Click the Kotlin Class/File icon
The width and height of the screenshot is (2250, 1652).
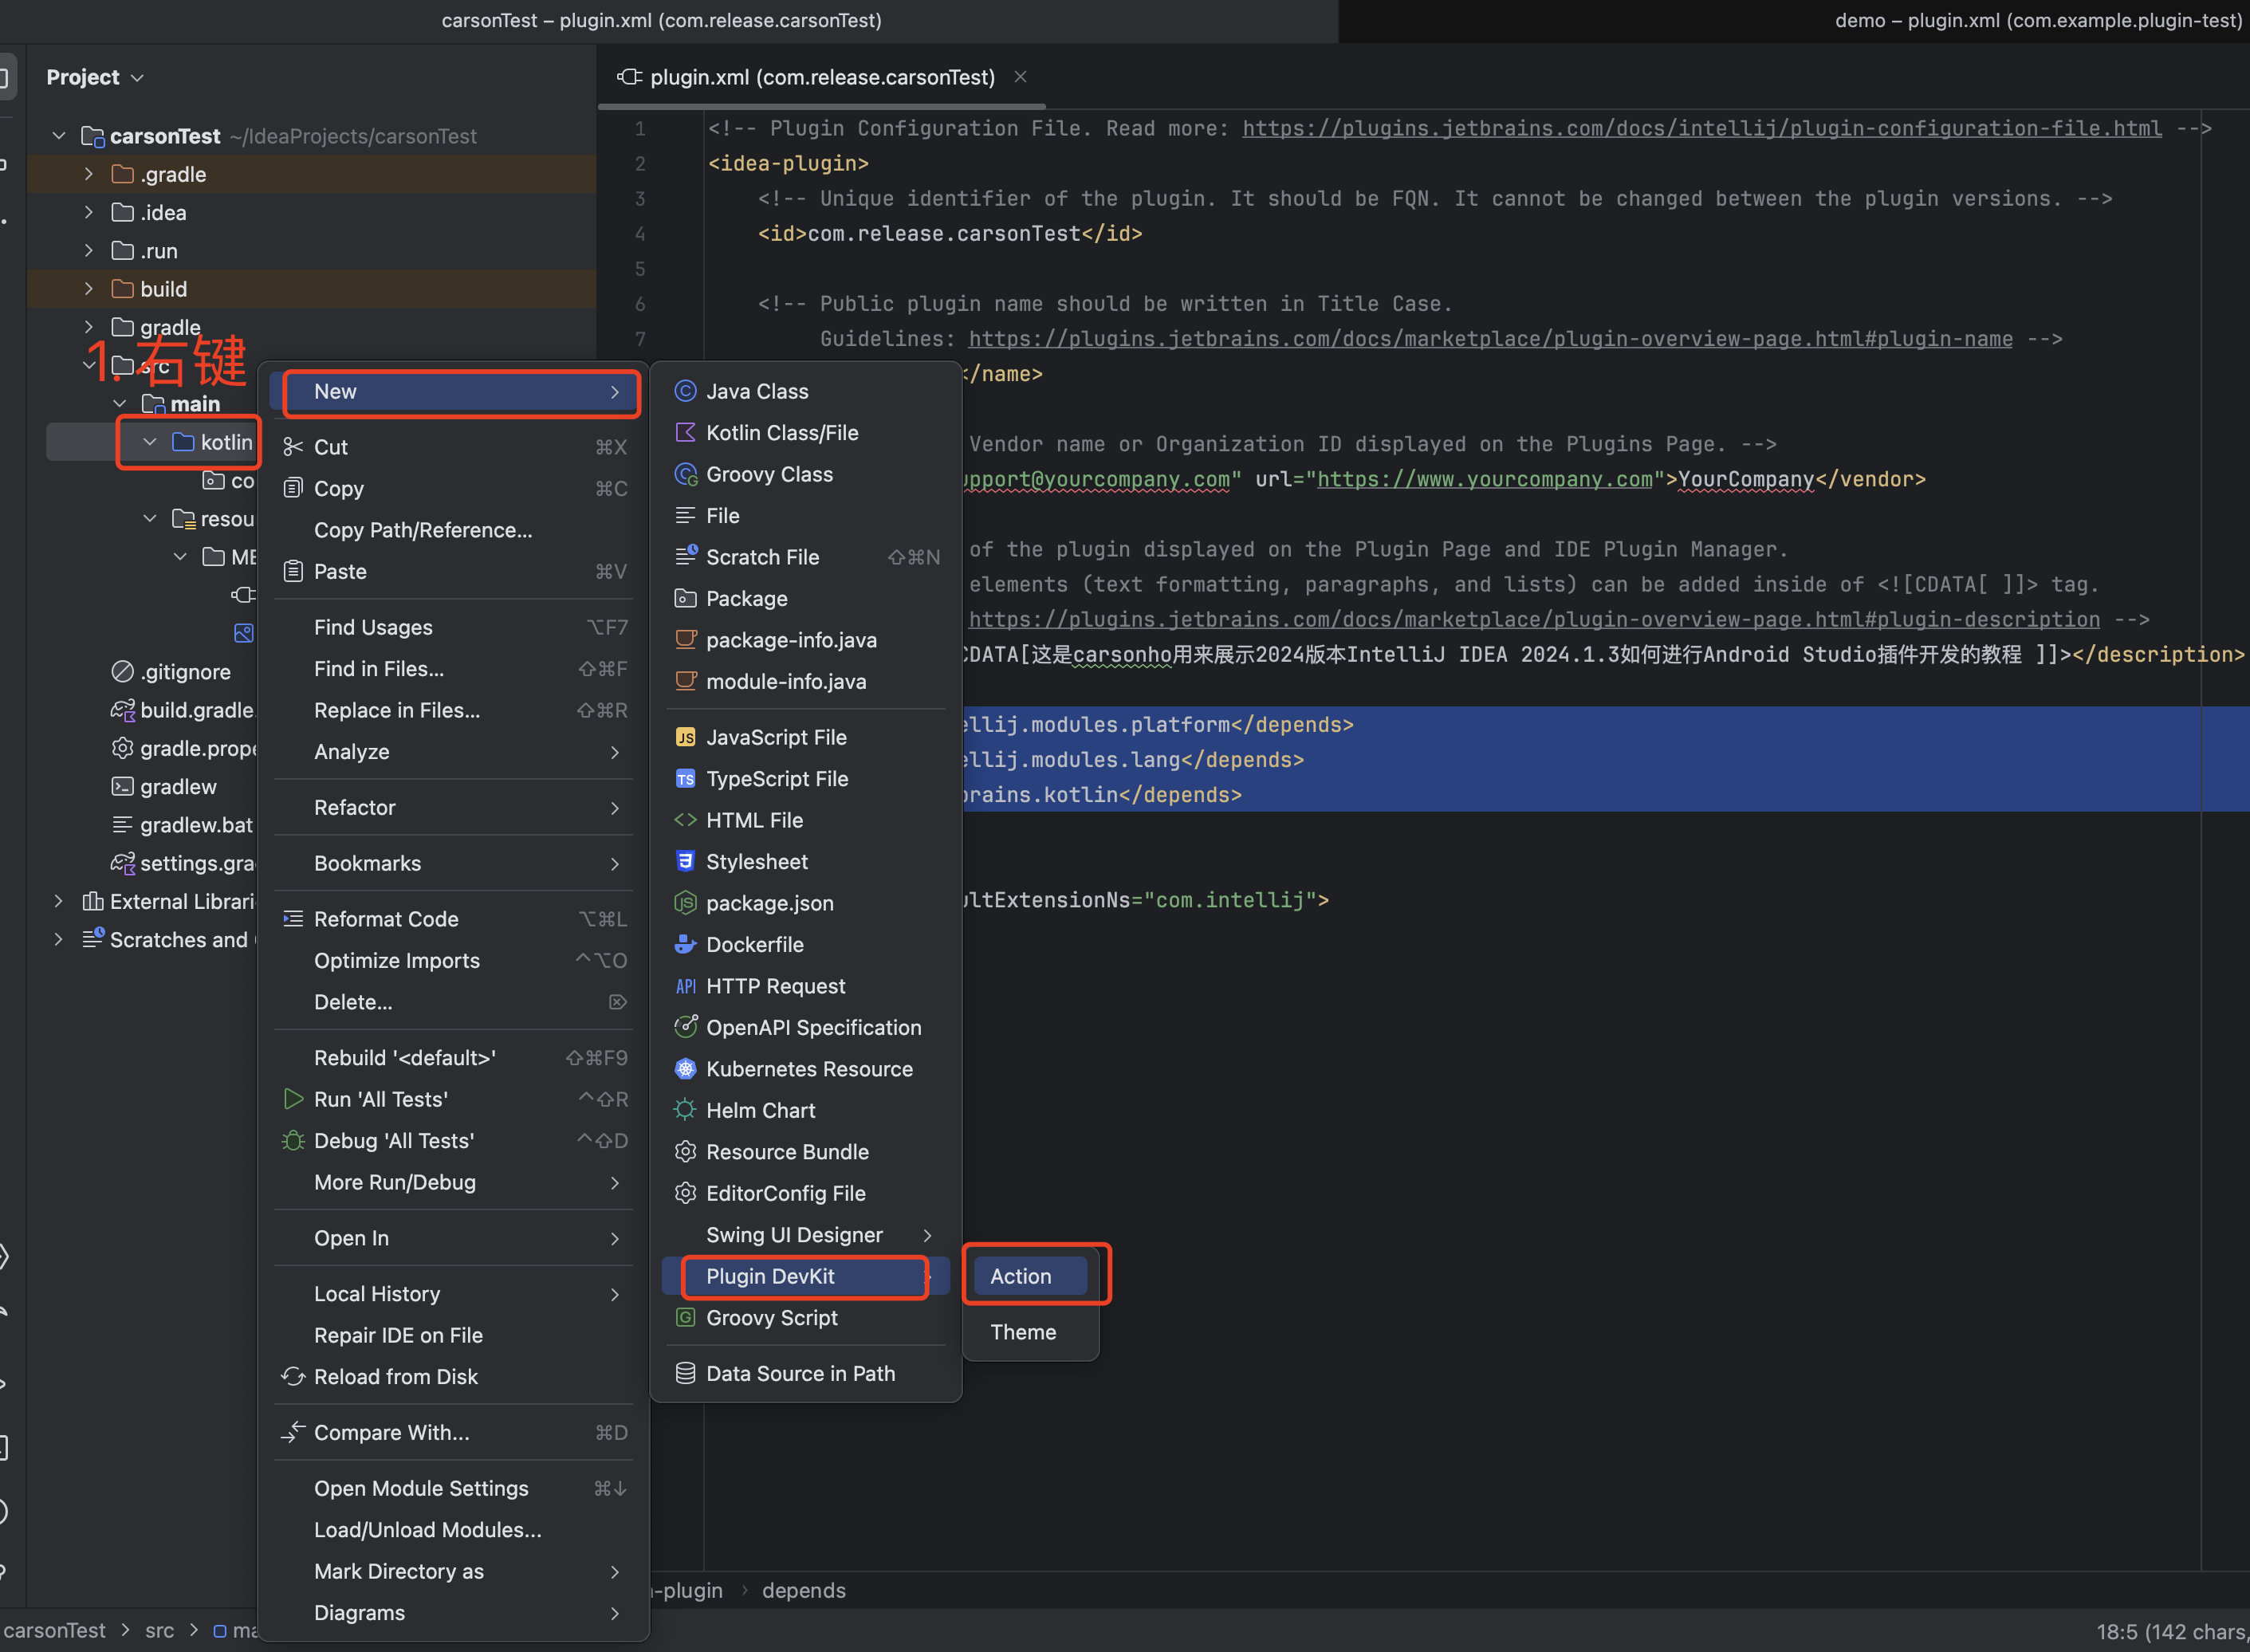pos(685,433)
